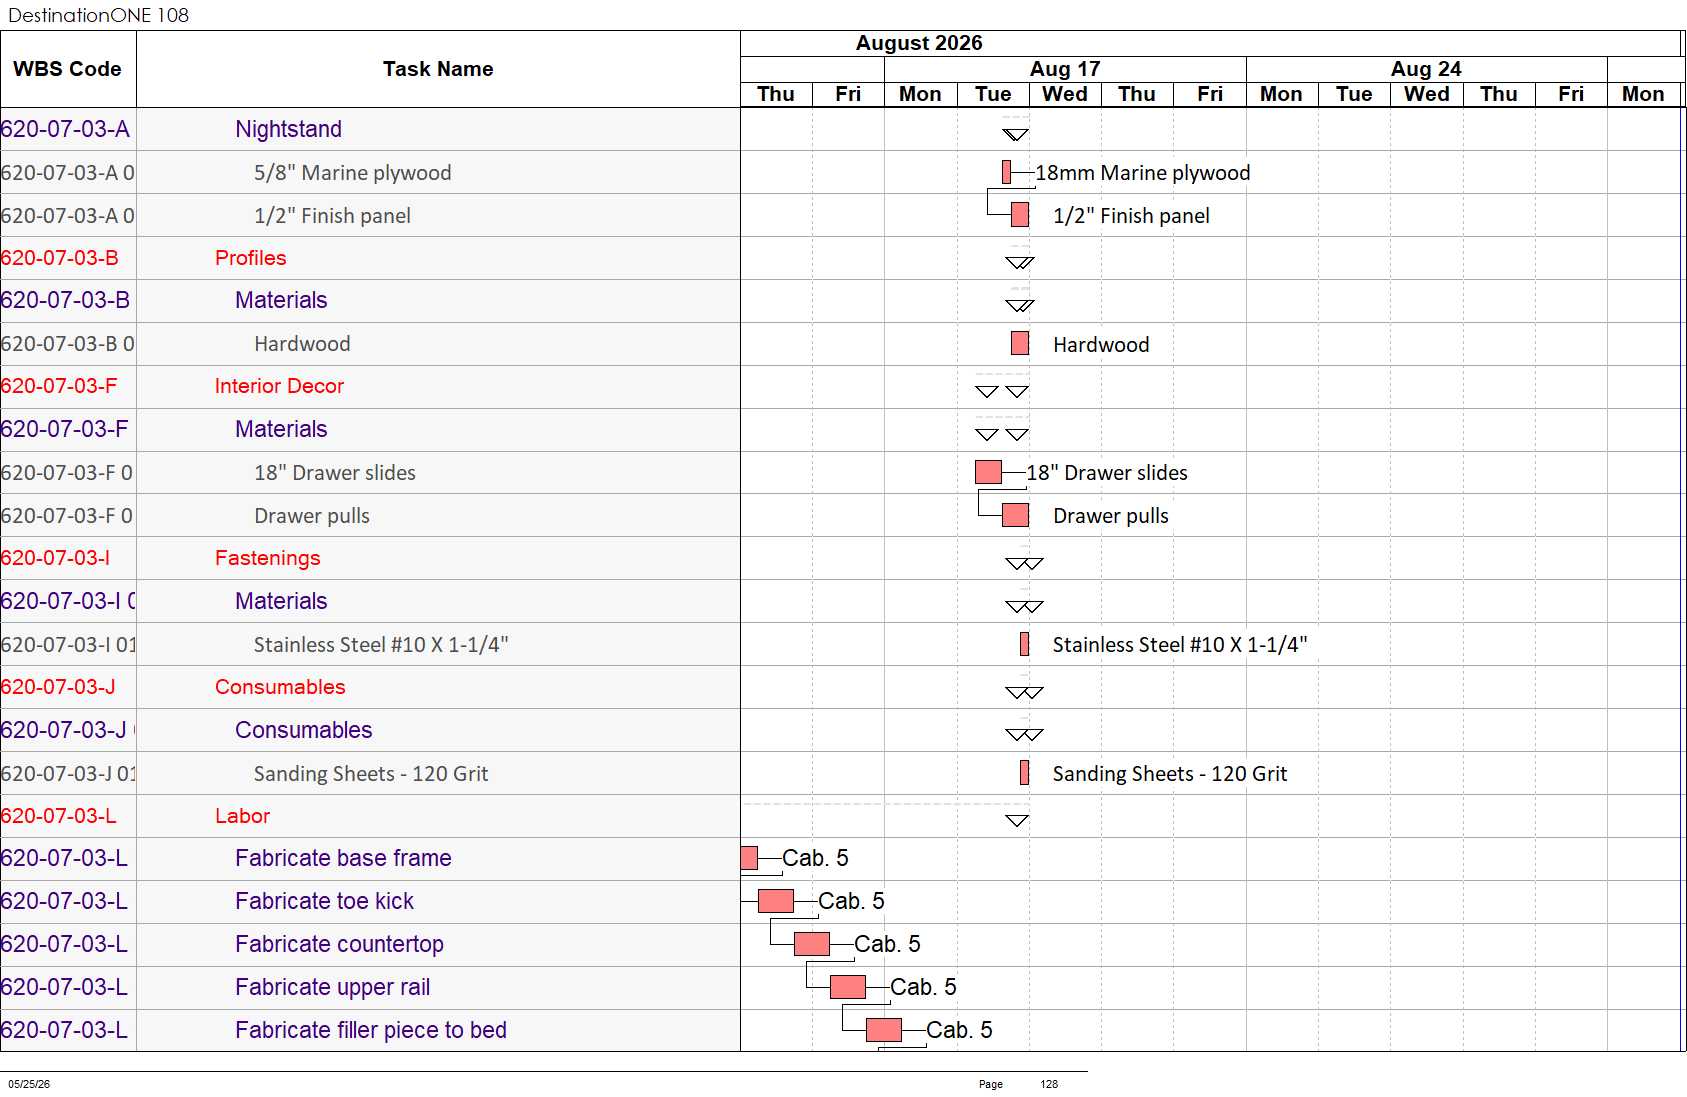
Task: Click the Gantt bar for 1/2" Finish panel
Action: click(x=1020, y=214)
